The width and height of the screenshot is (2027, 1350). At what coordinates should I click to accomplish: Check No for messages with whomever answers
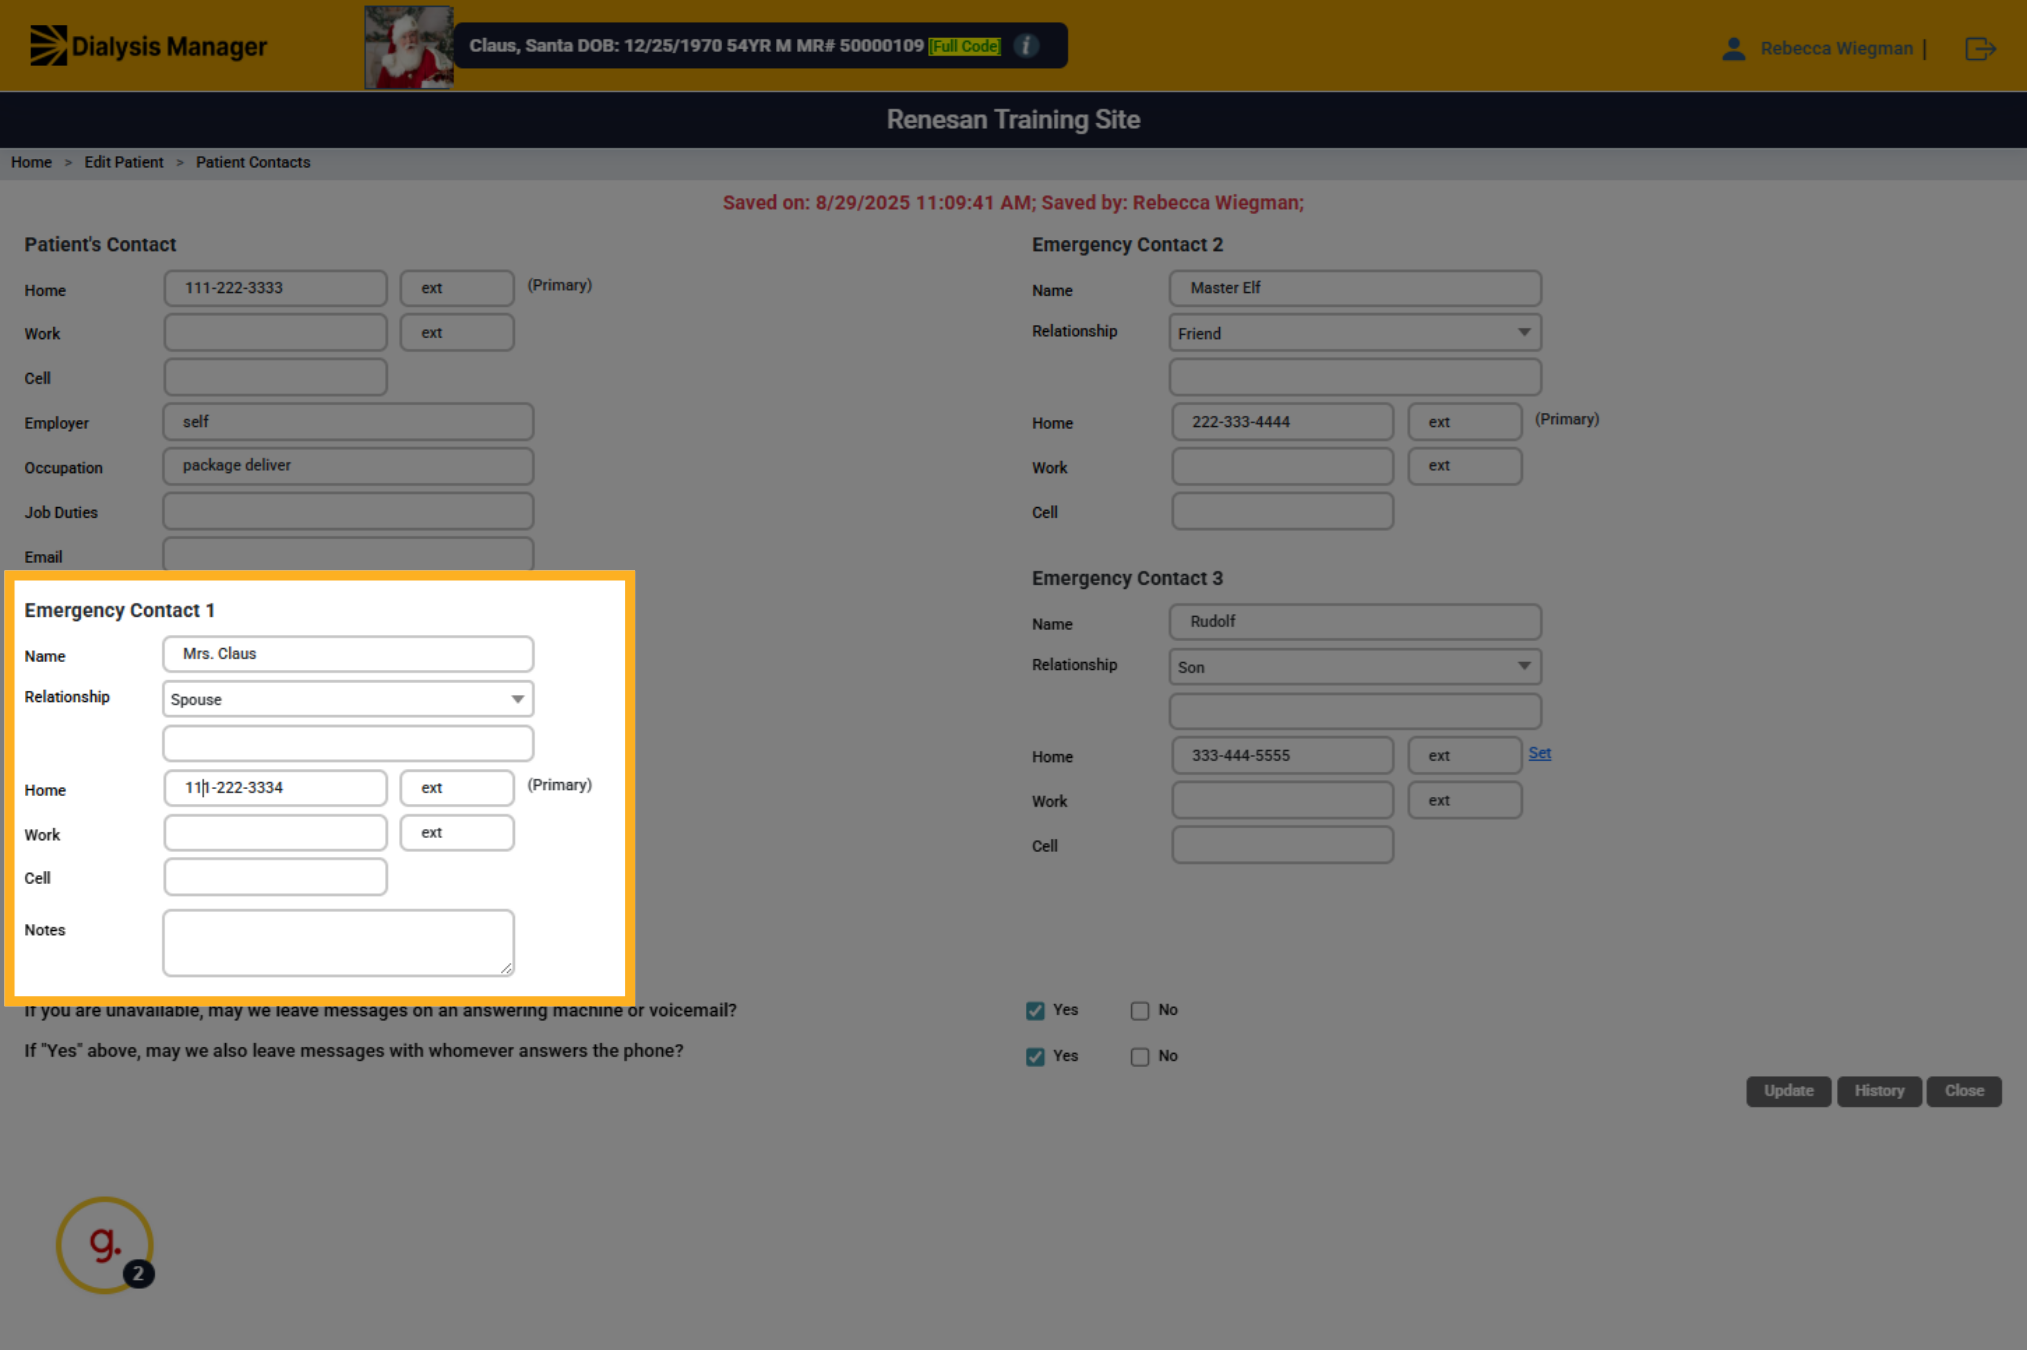click(x=1139, y=1056)
